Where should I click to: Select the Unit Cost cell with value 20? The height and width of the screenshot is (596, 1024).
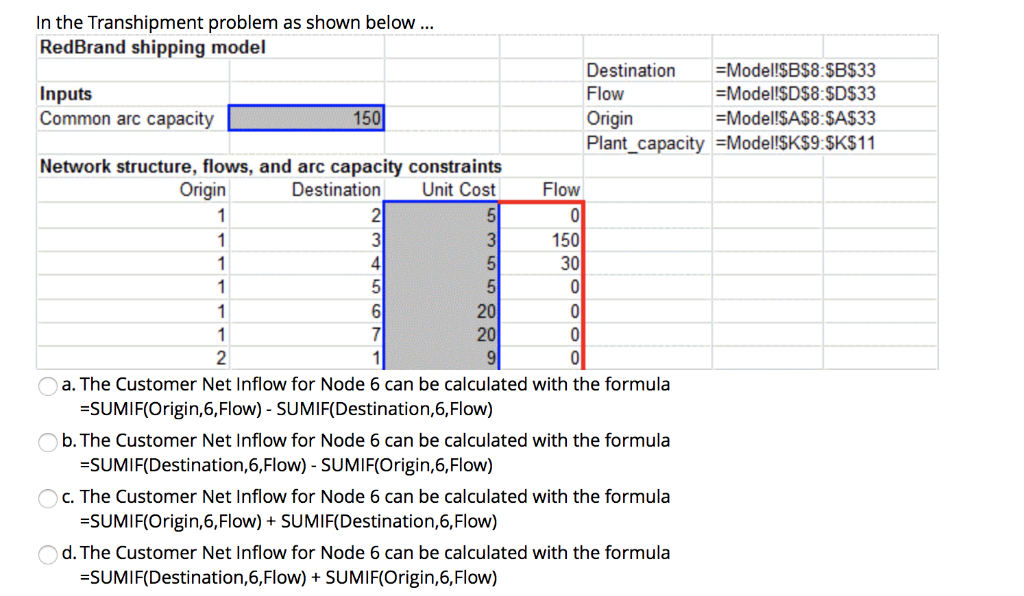pyautogui.click(x=486, y=311)
